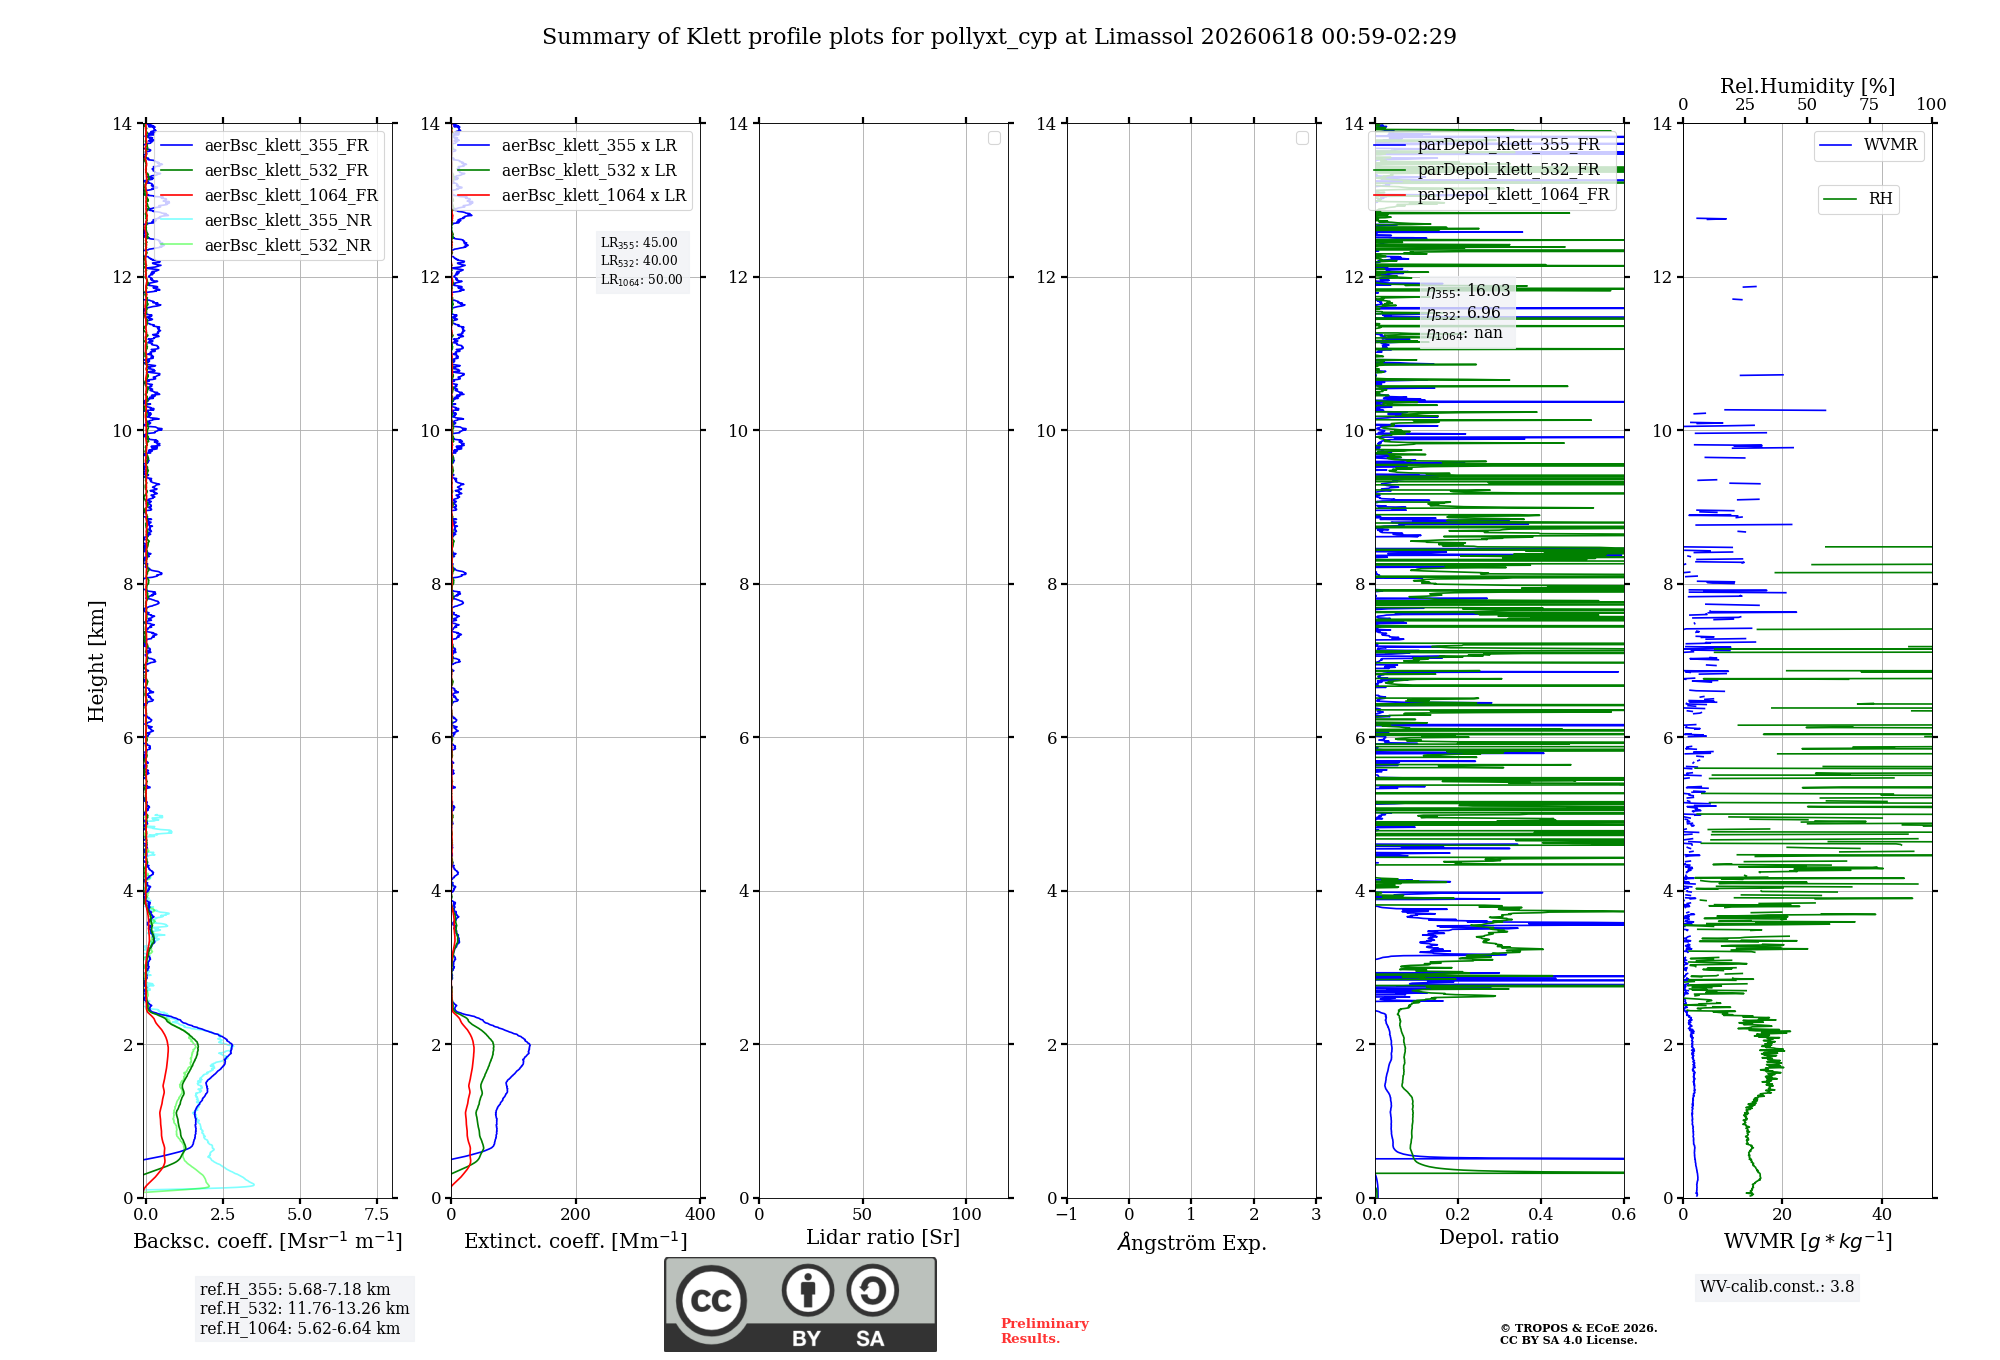
Task: Click the SA share-alike circular arrow icon
Action: click(872, 1290)
